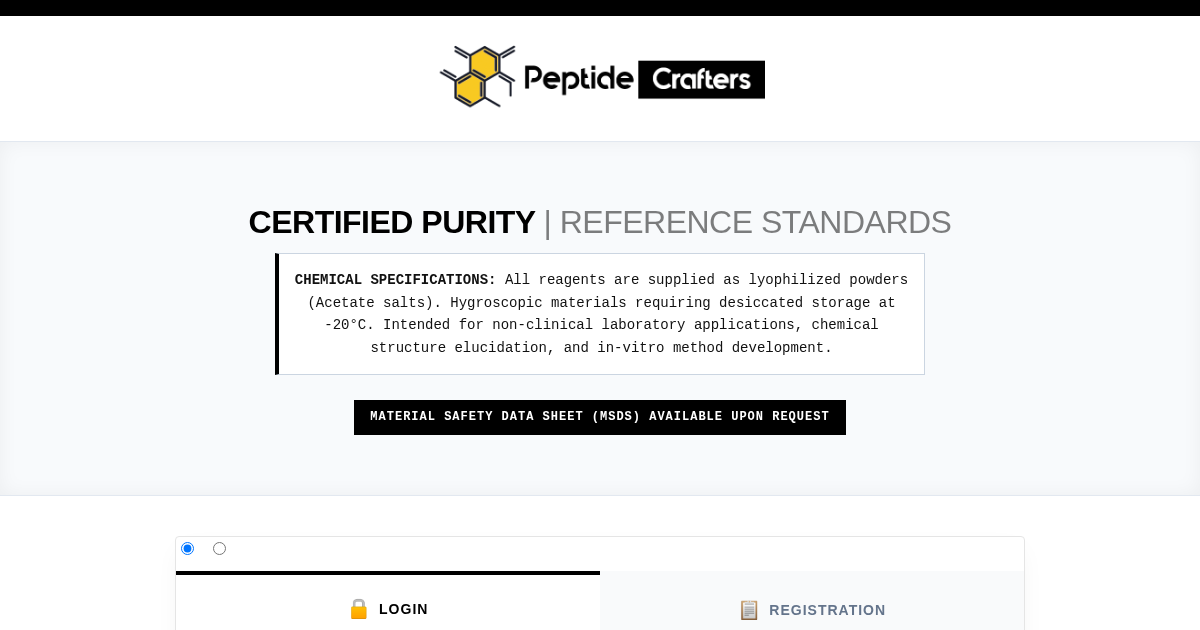The width and height of the screenshot is (1200, 630).
Task: Click the CERTIFIED PURITY title
Action: coord(392,222)
